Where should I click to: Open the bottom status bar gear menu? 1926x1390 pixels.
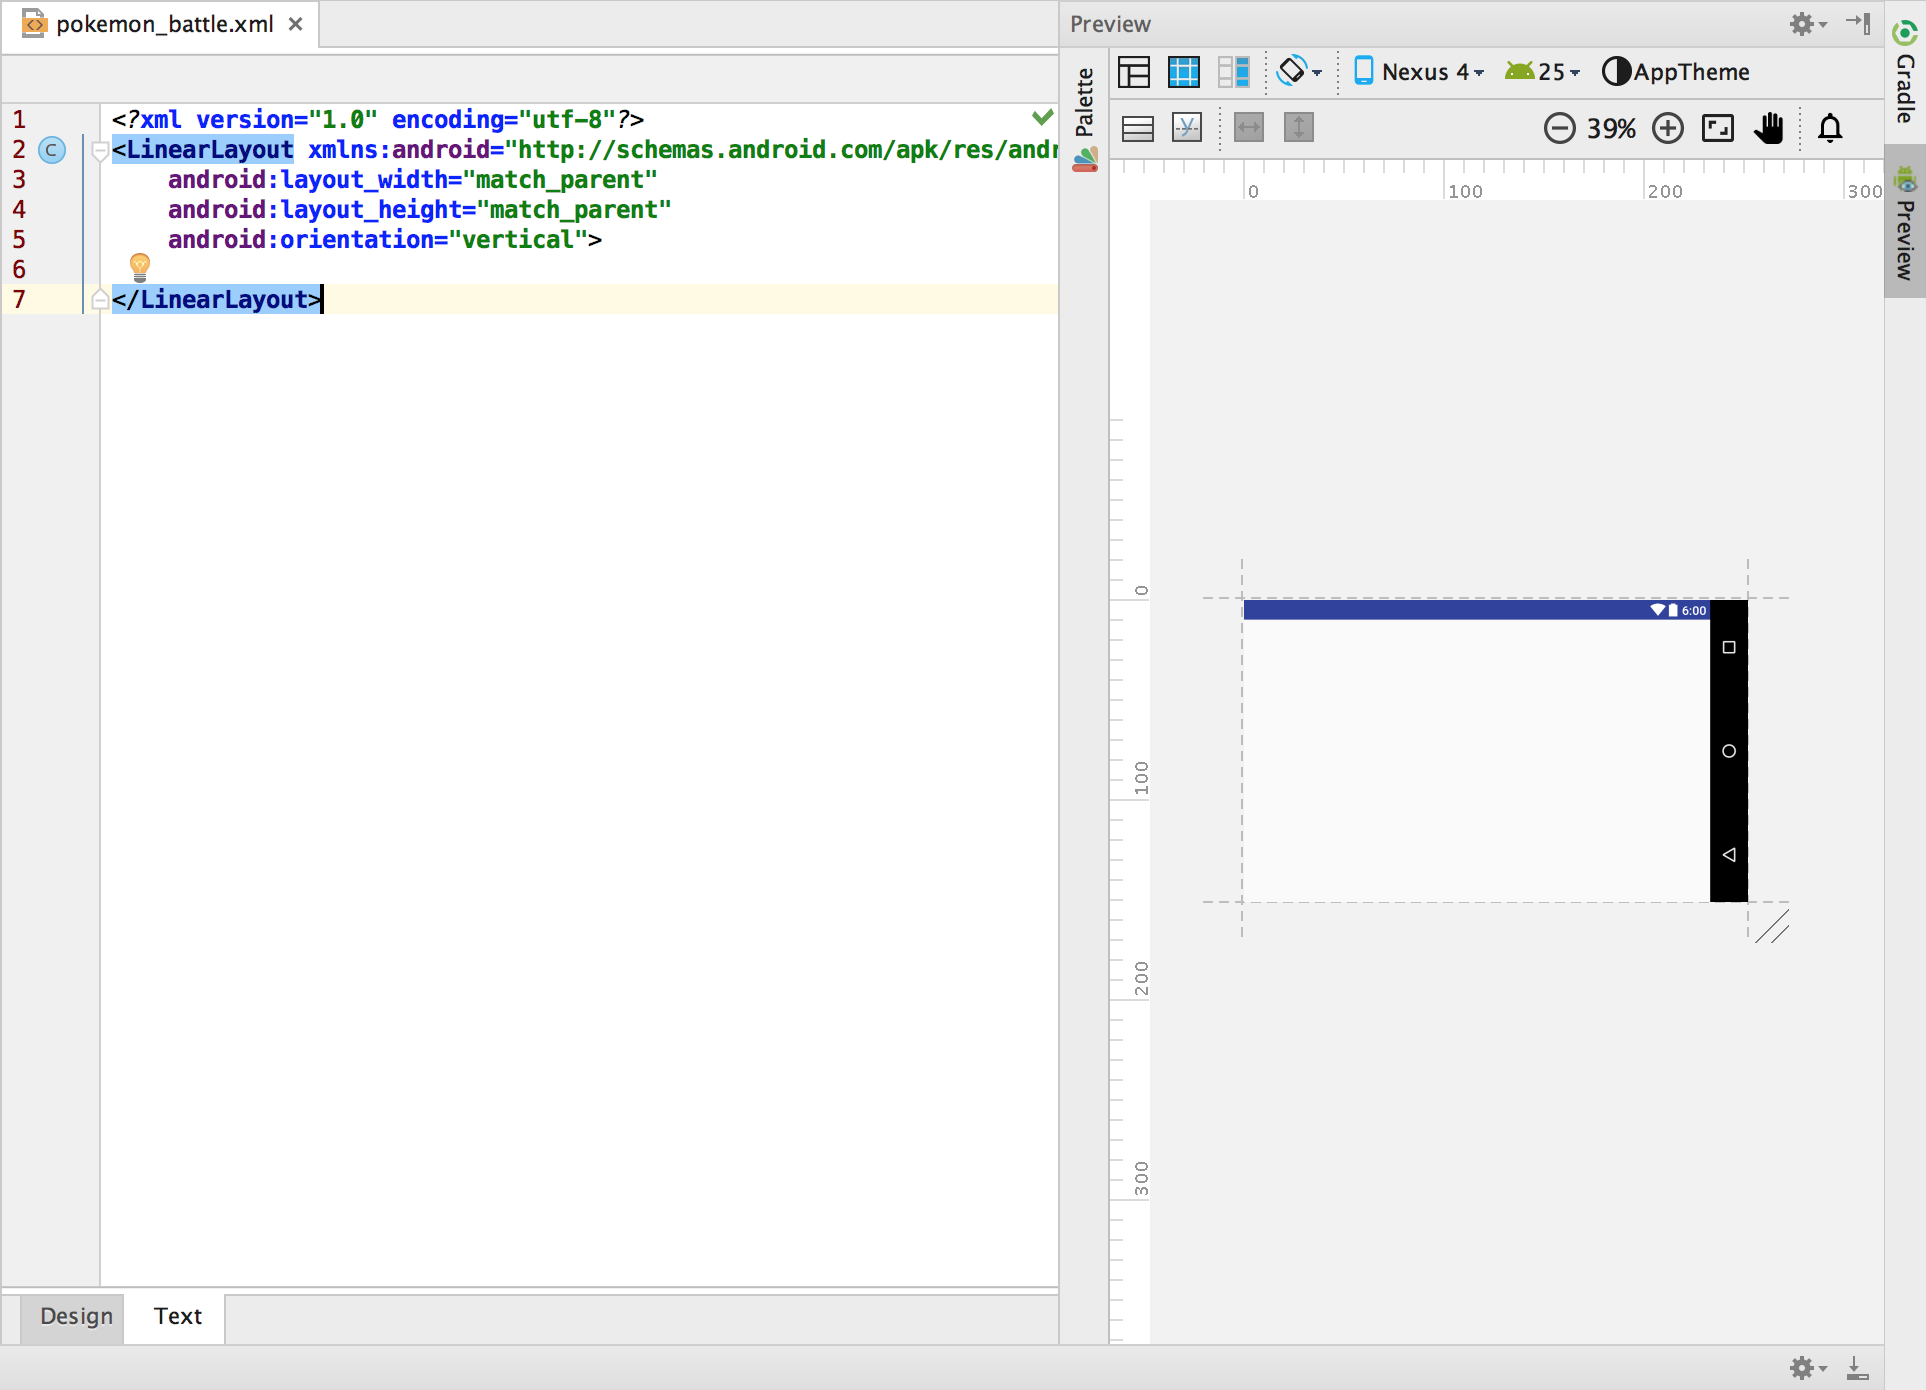pyautogui.click(x=1807, y=1368)
